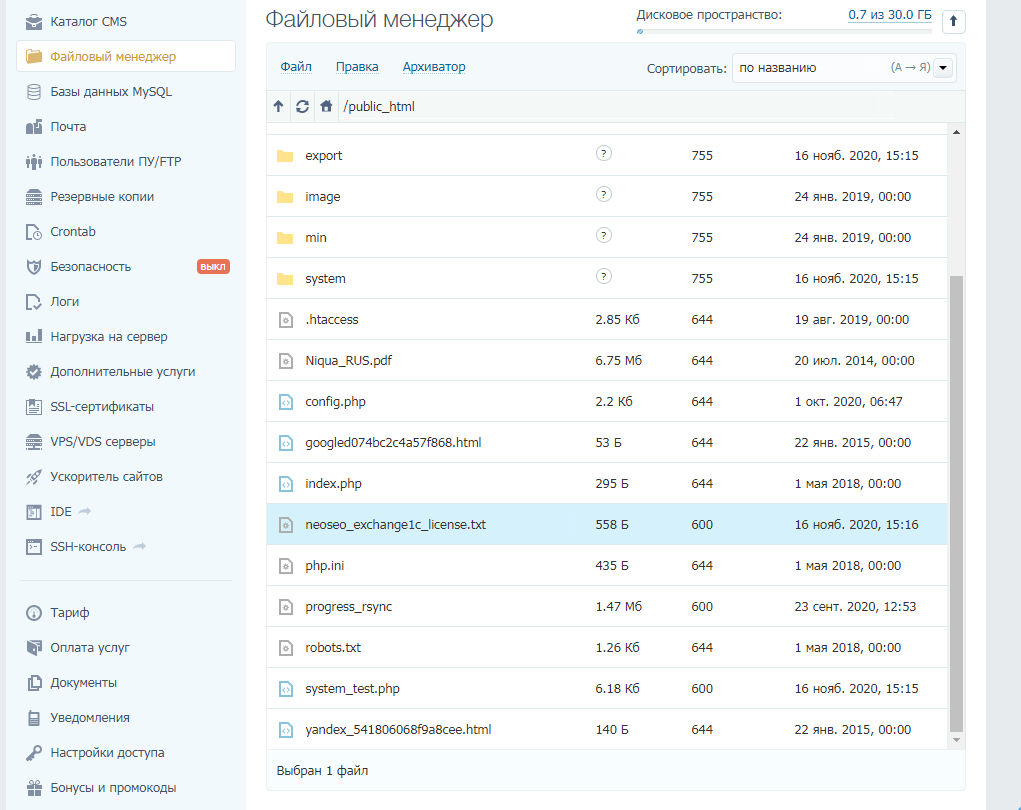Go up one directory level arrow
This screenshot has height=810, width=1021.
point(279,106)
